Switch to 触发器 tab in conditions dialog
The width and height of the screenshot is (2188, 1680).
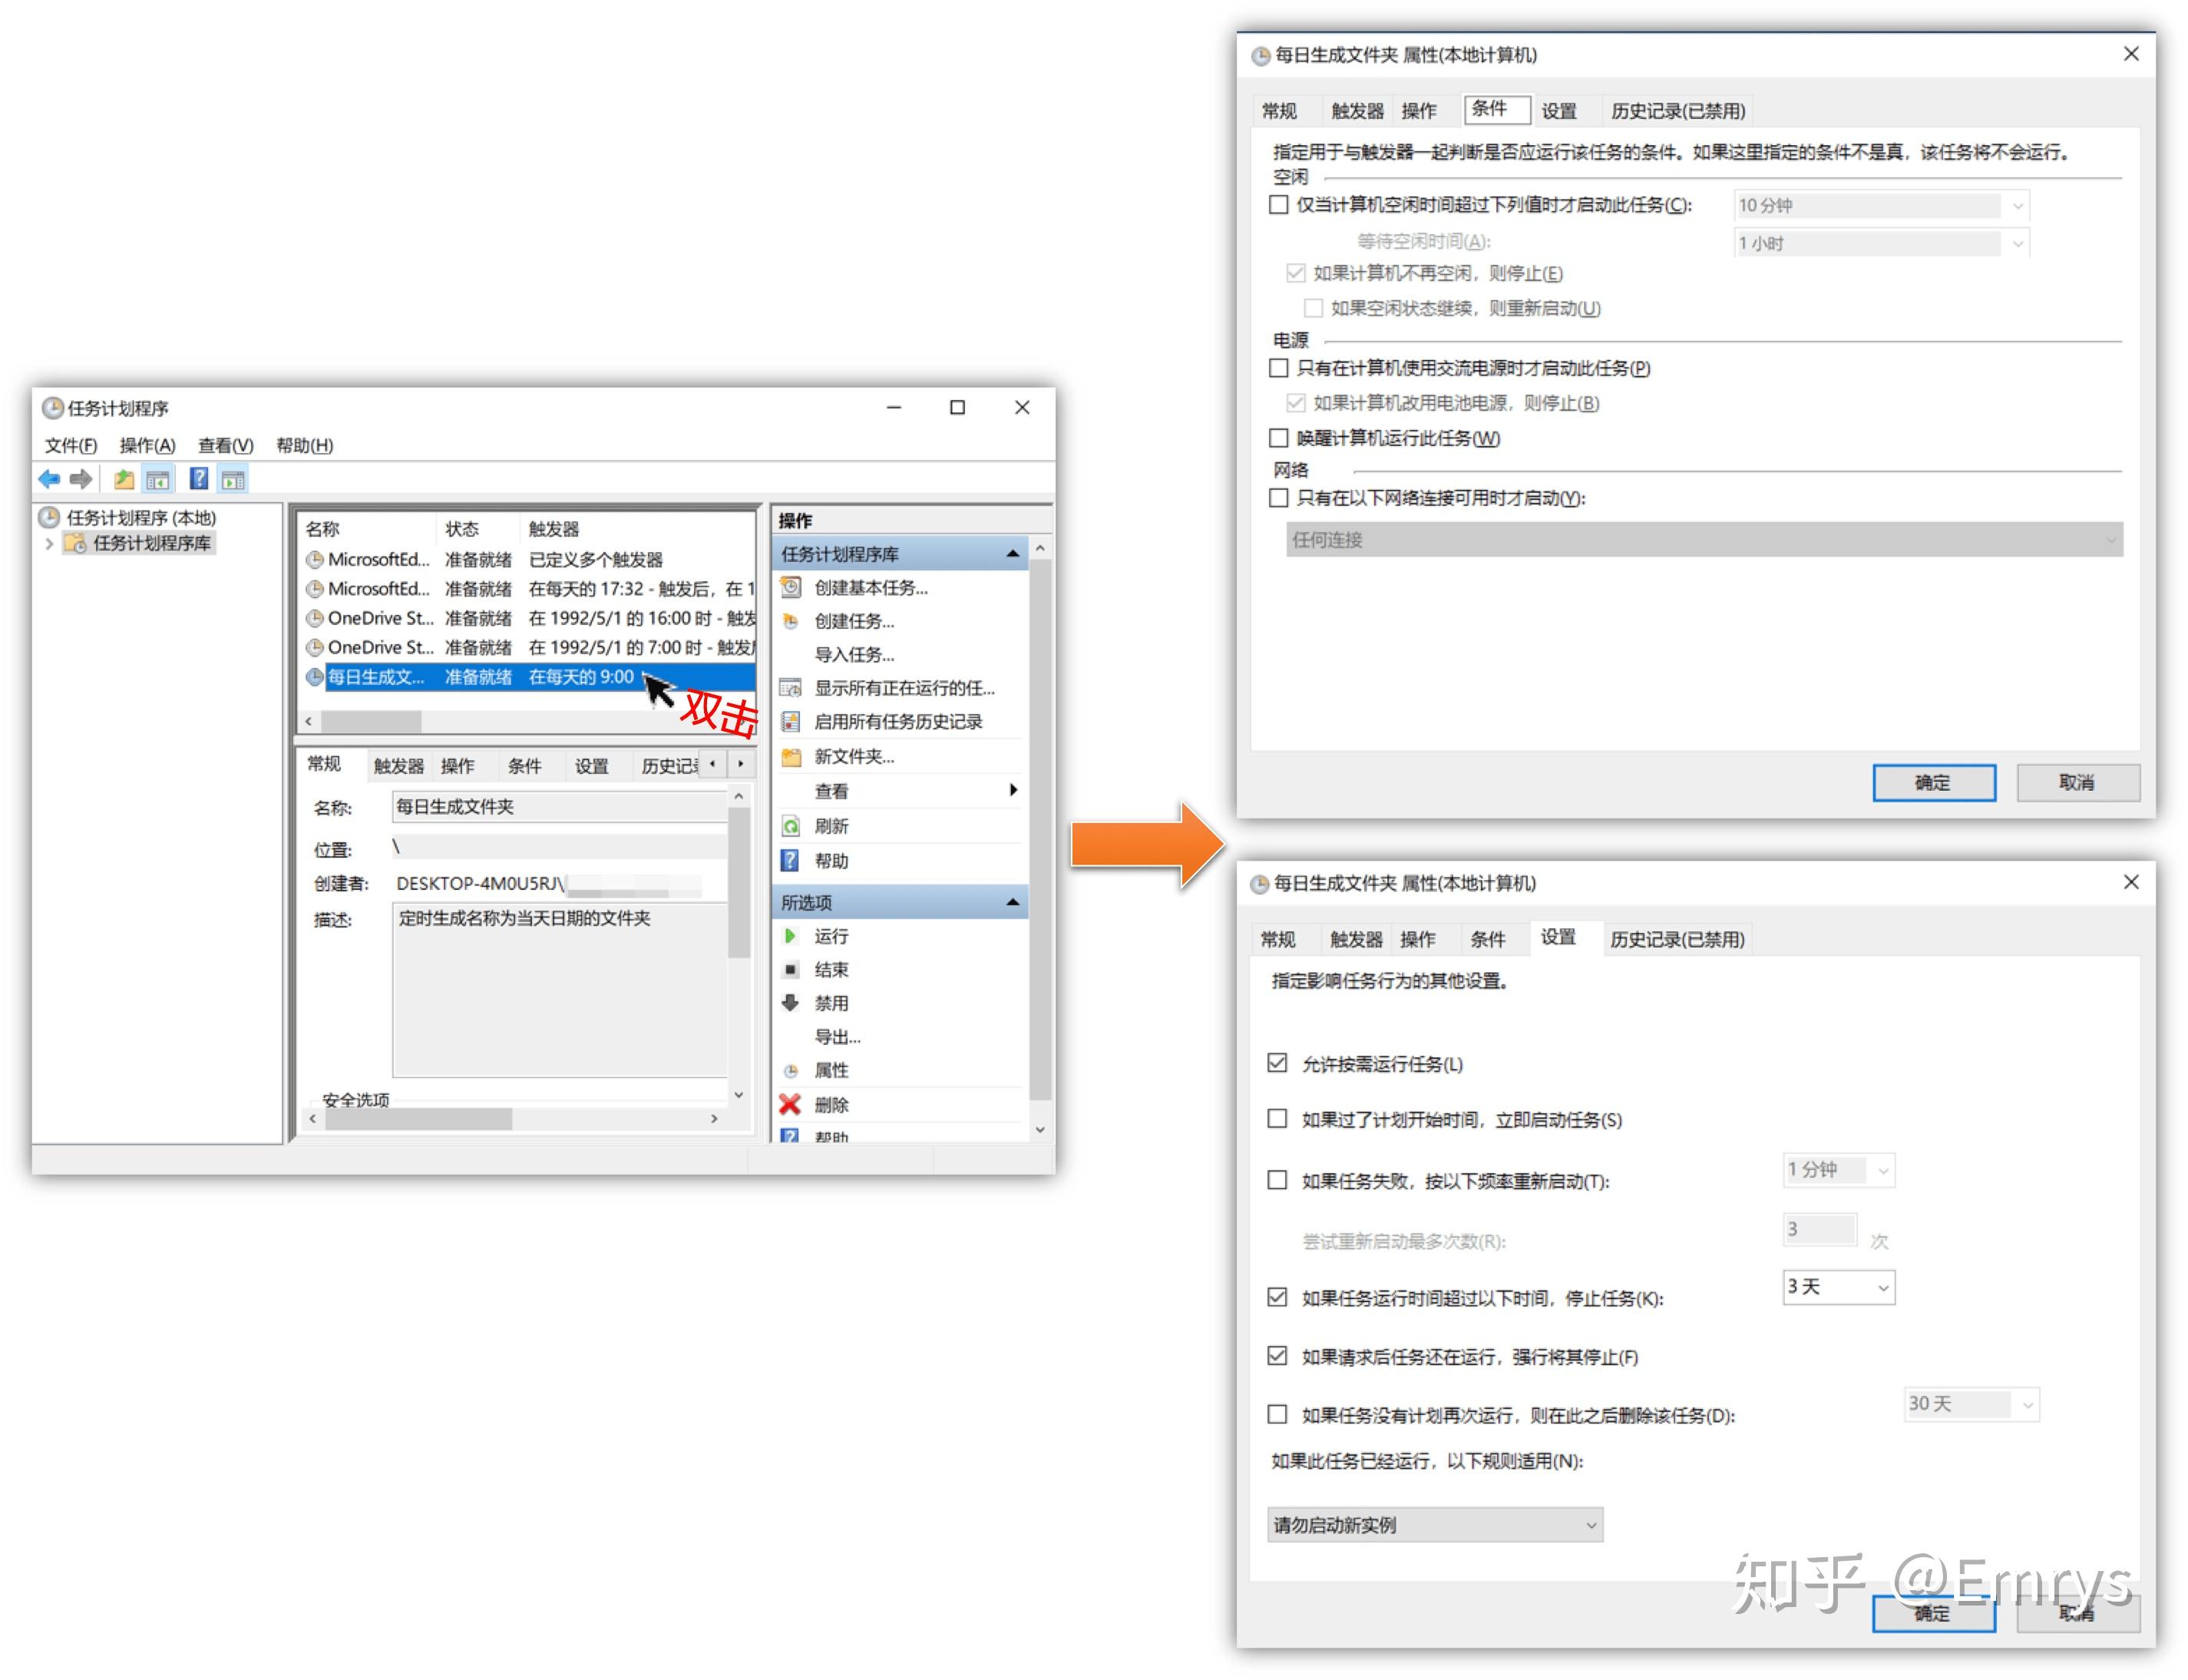click(x=1357, y=111)
